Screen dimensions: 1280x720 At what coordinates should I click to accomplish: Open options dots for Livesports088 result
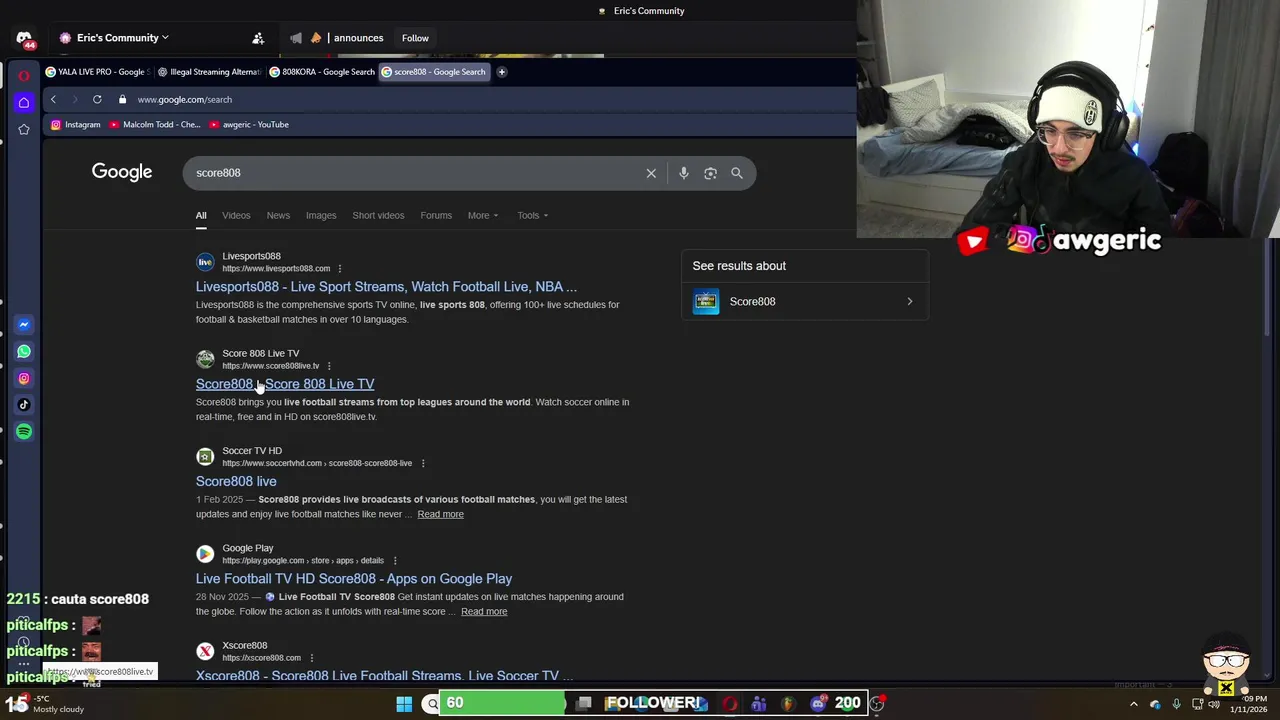340,268
